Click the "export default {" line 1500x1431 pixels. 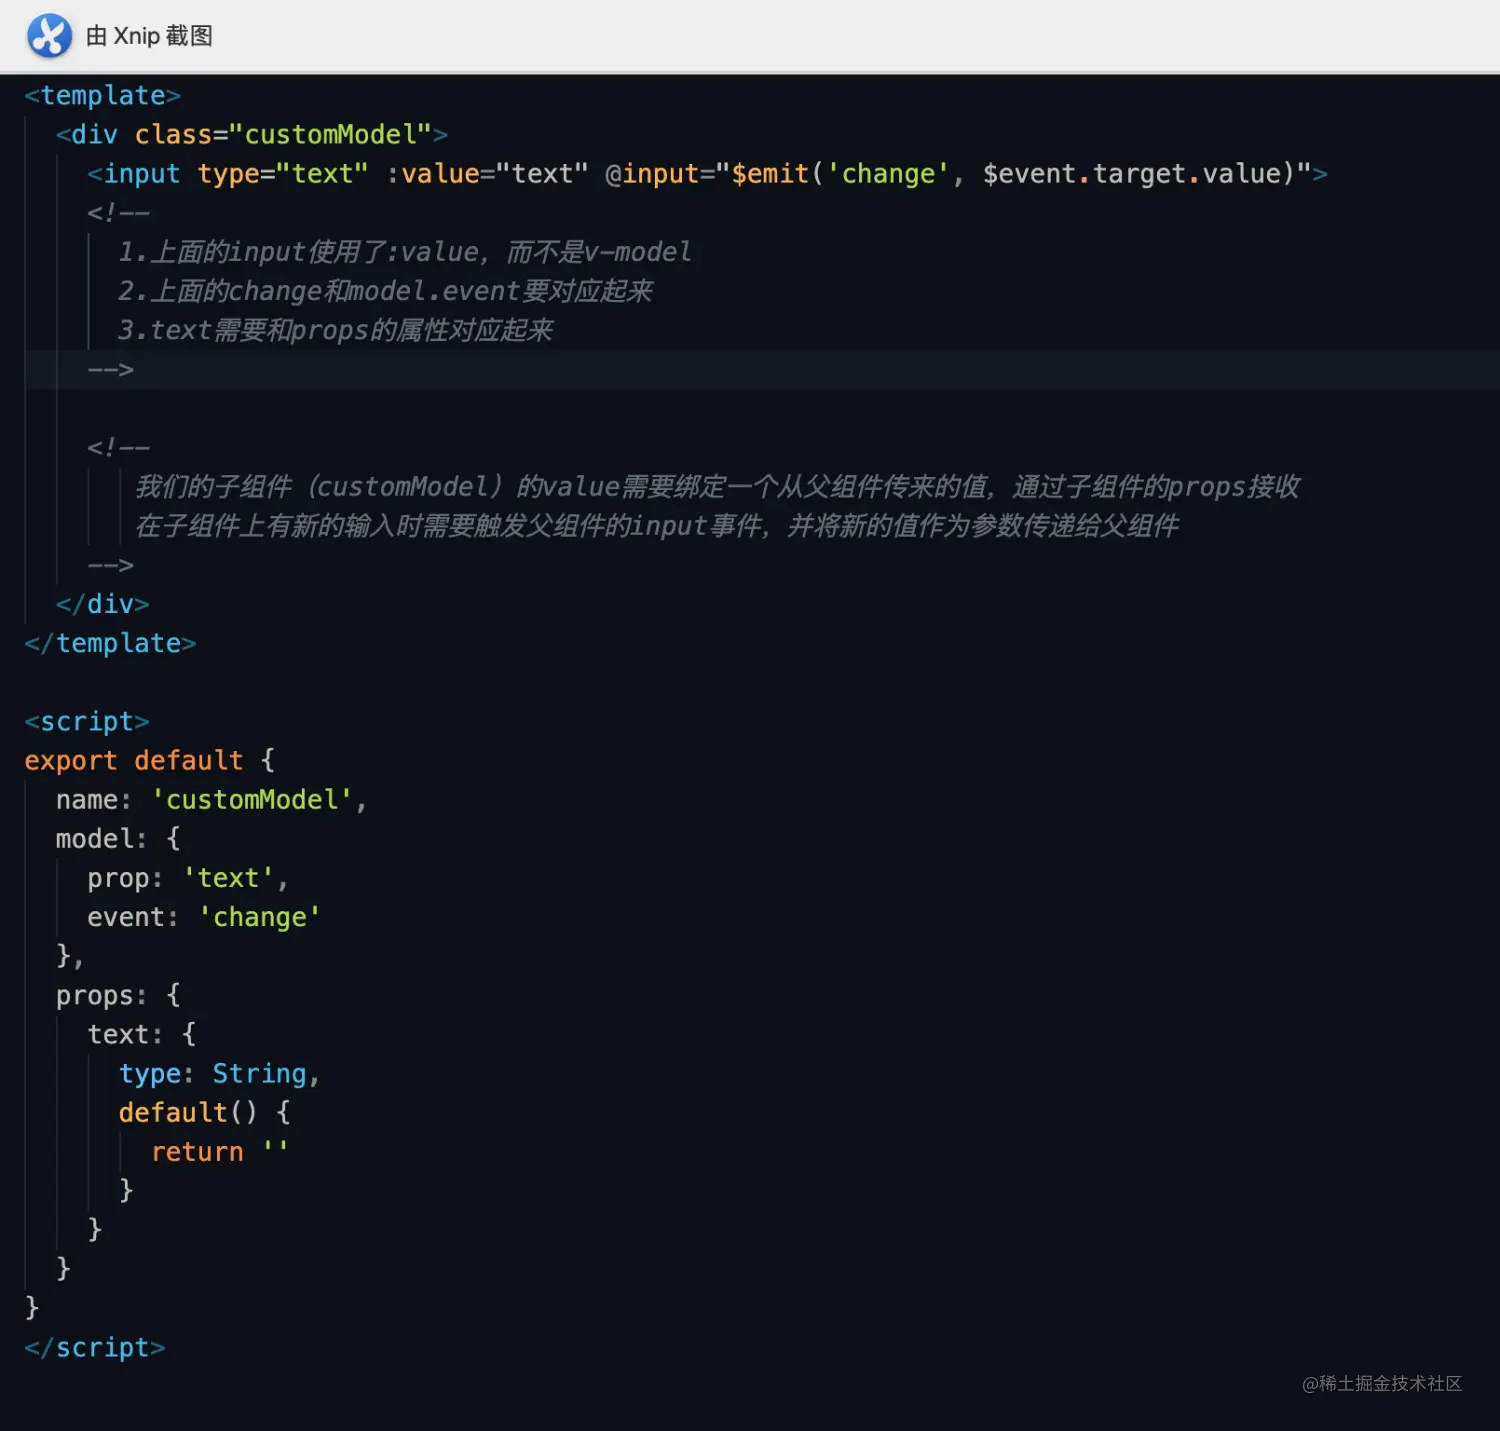pyautogui.click(x=149, y=760)
